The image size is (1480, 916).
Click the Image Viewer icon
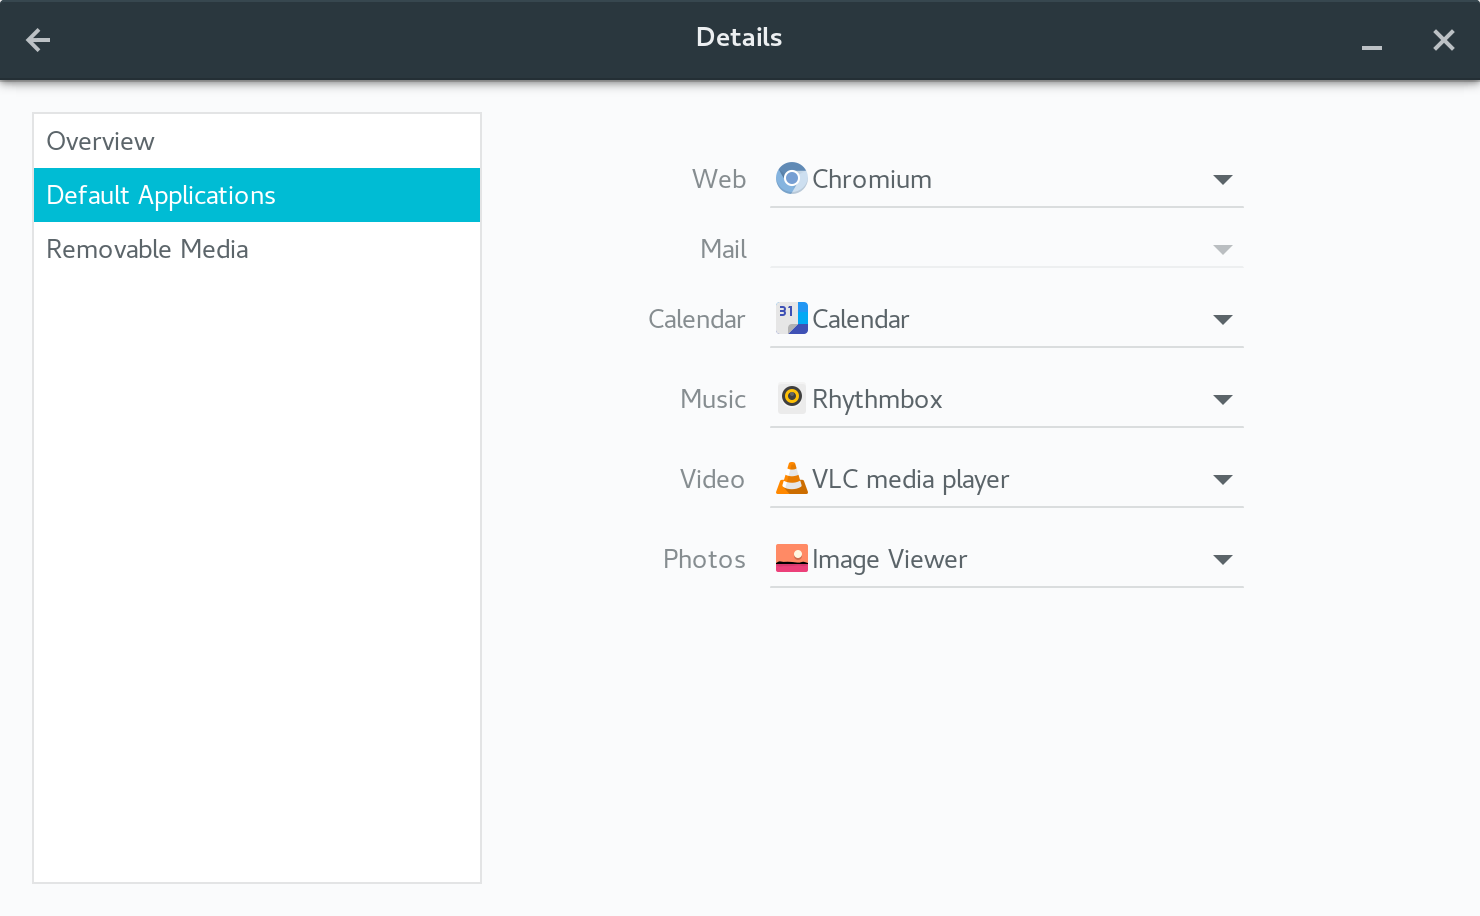coord(791,558)
